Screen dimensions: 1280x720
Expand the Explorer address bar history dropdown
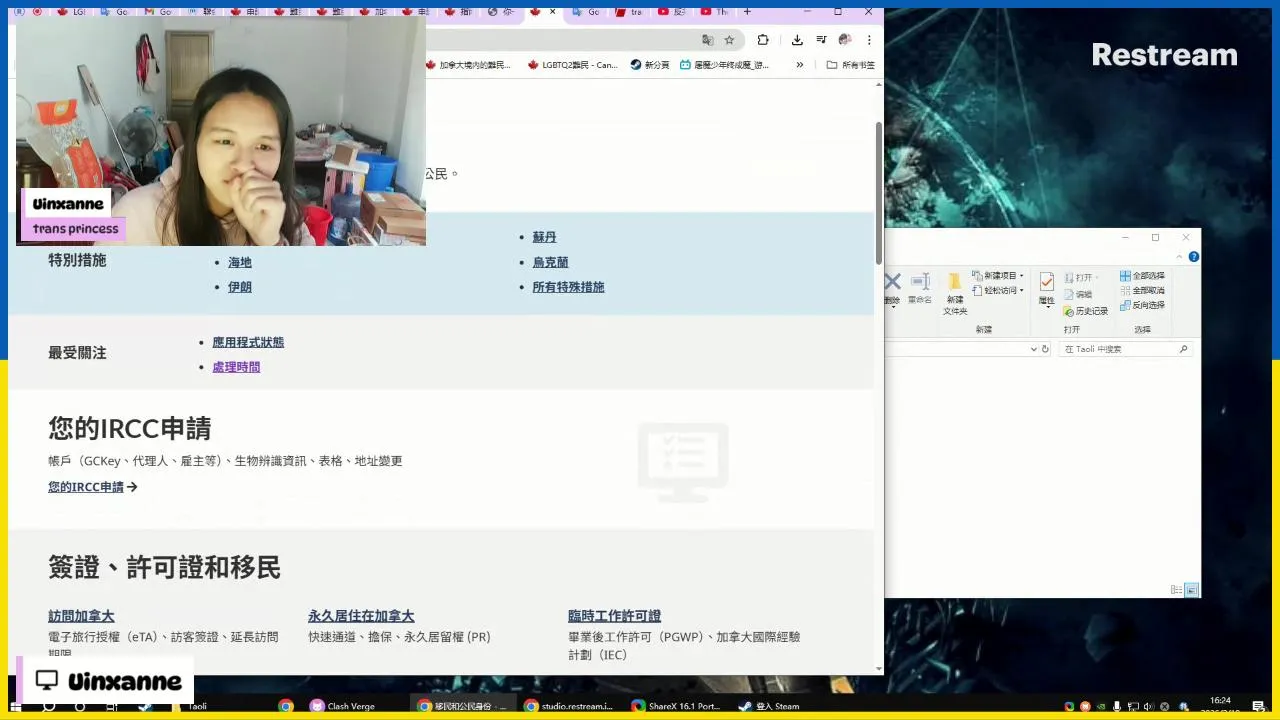click(1034, 349)
